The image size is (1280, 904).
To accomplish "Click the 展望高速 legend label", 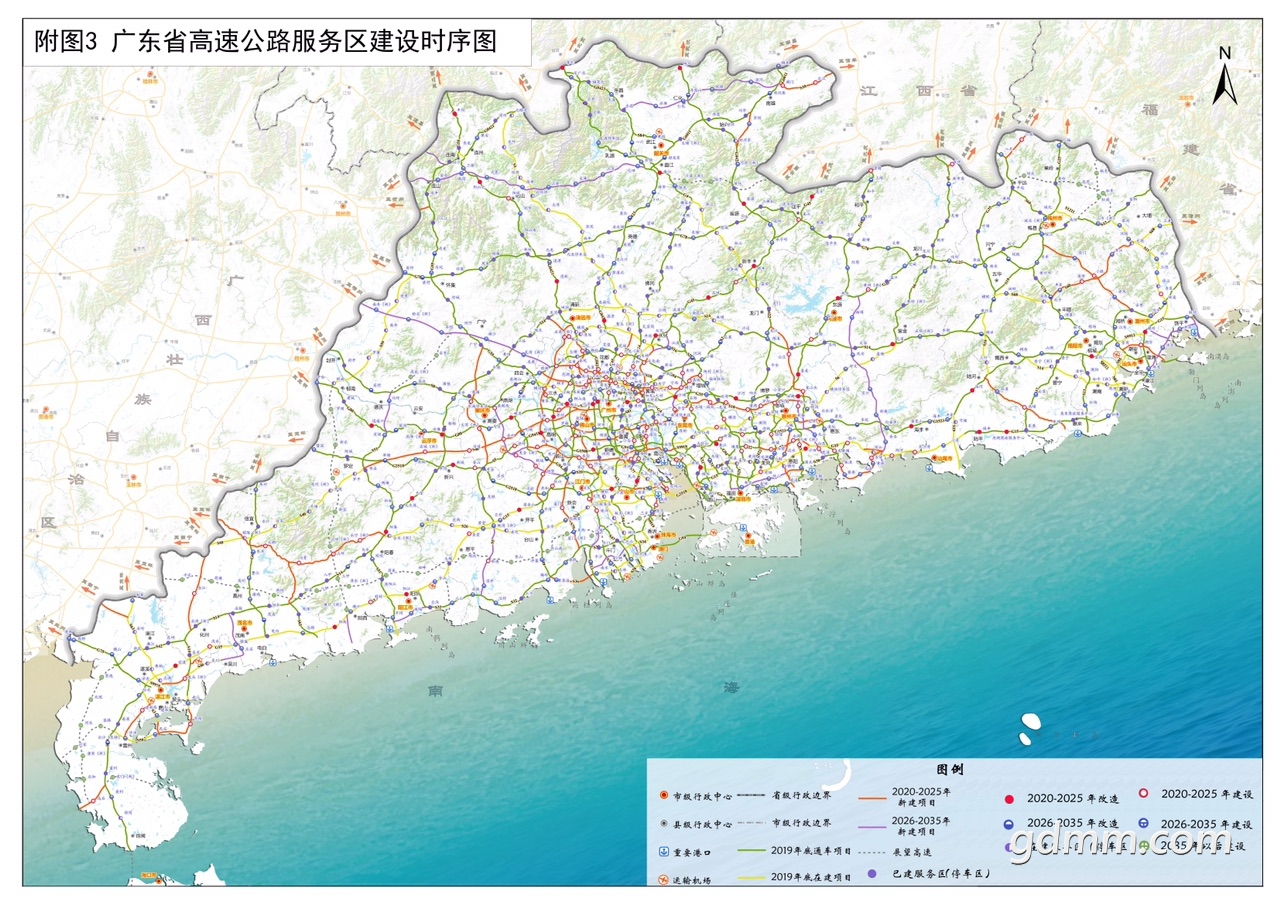I will [912, 853].
